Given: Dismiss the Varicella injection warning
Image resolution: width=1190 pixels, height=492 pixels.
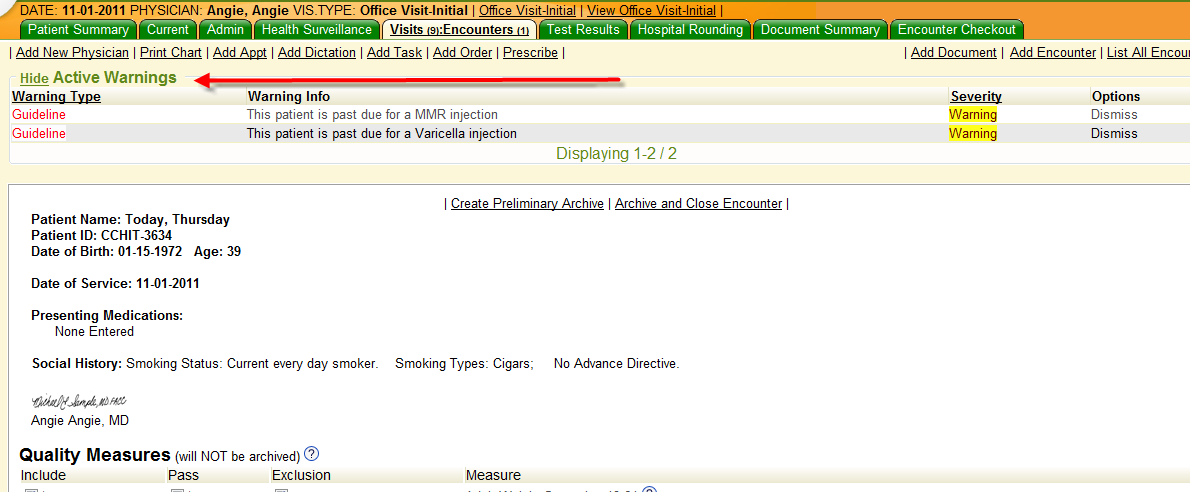Looking at the screenshot, I should 1114,134.
